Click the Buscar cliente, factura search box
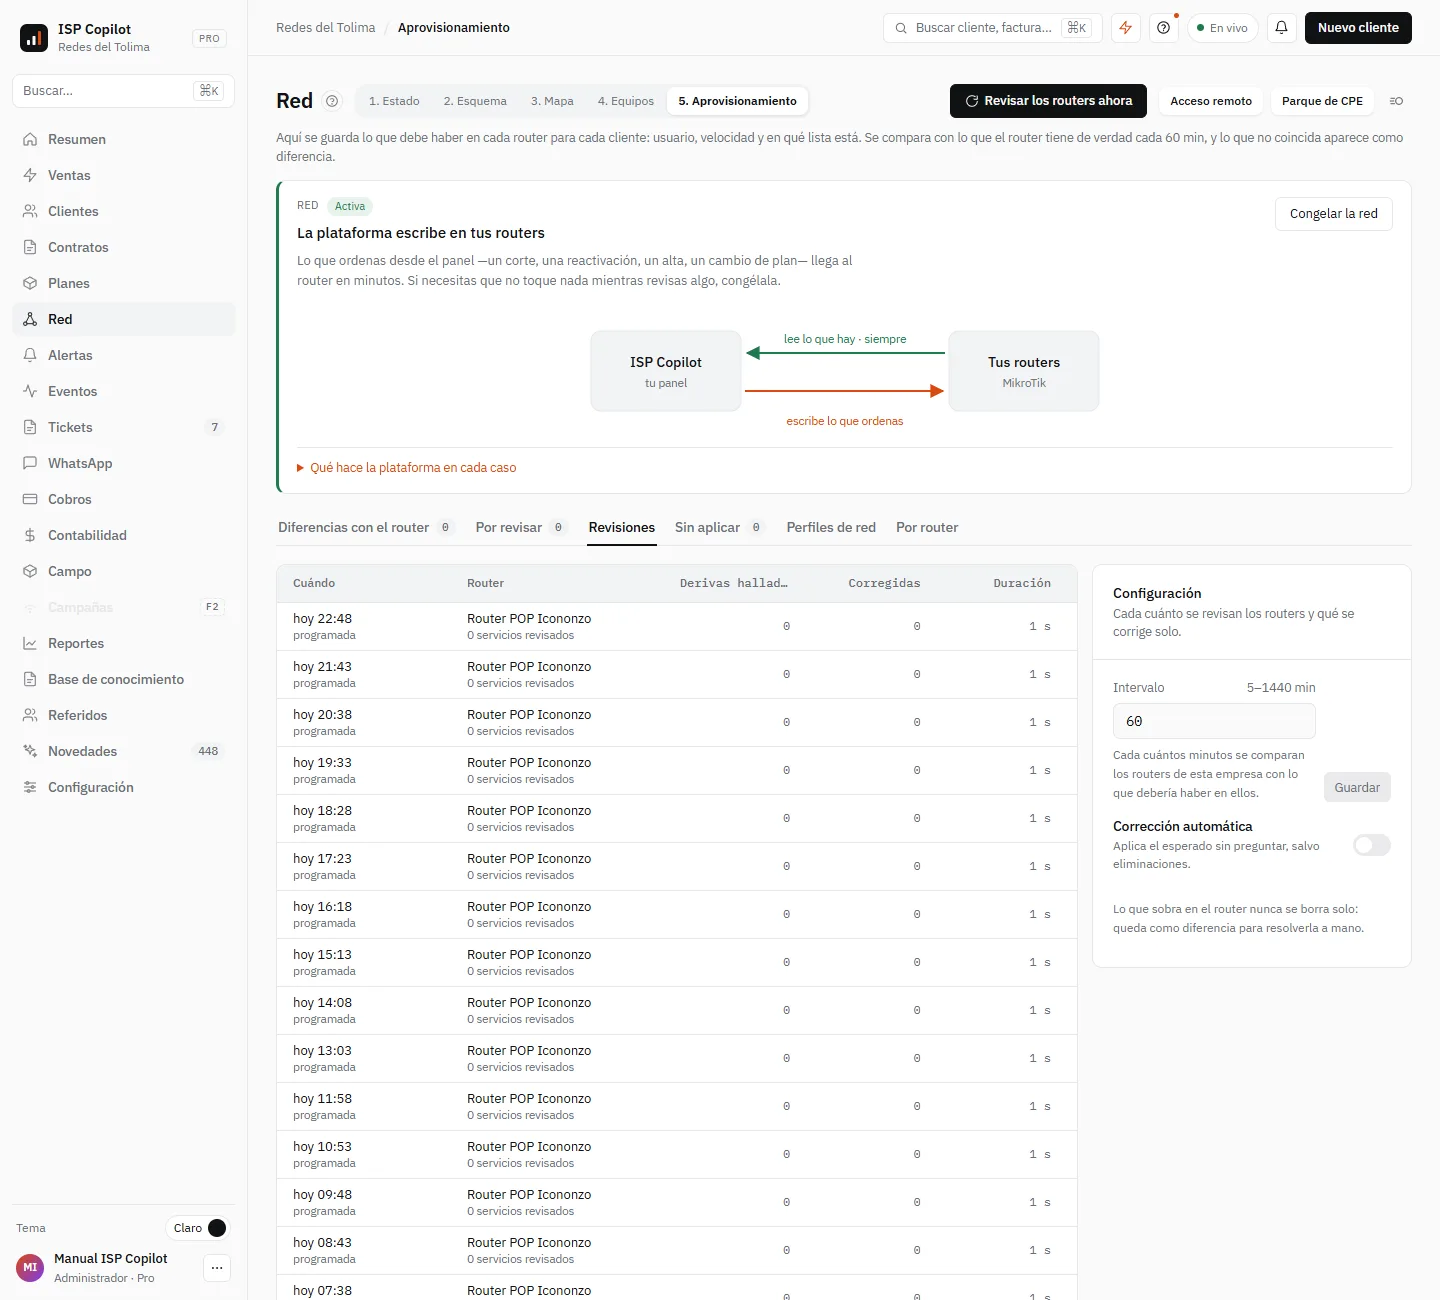1440x1300 pixels. [992, 28]
